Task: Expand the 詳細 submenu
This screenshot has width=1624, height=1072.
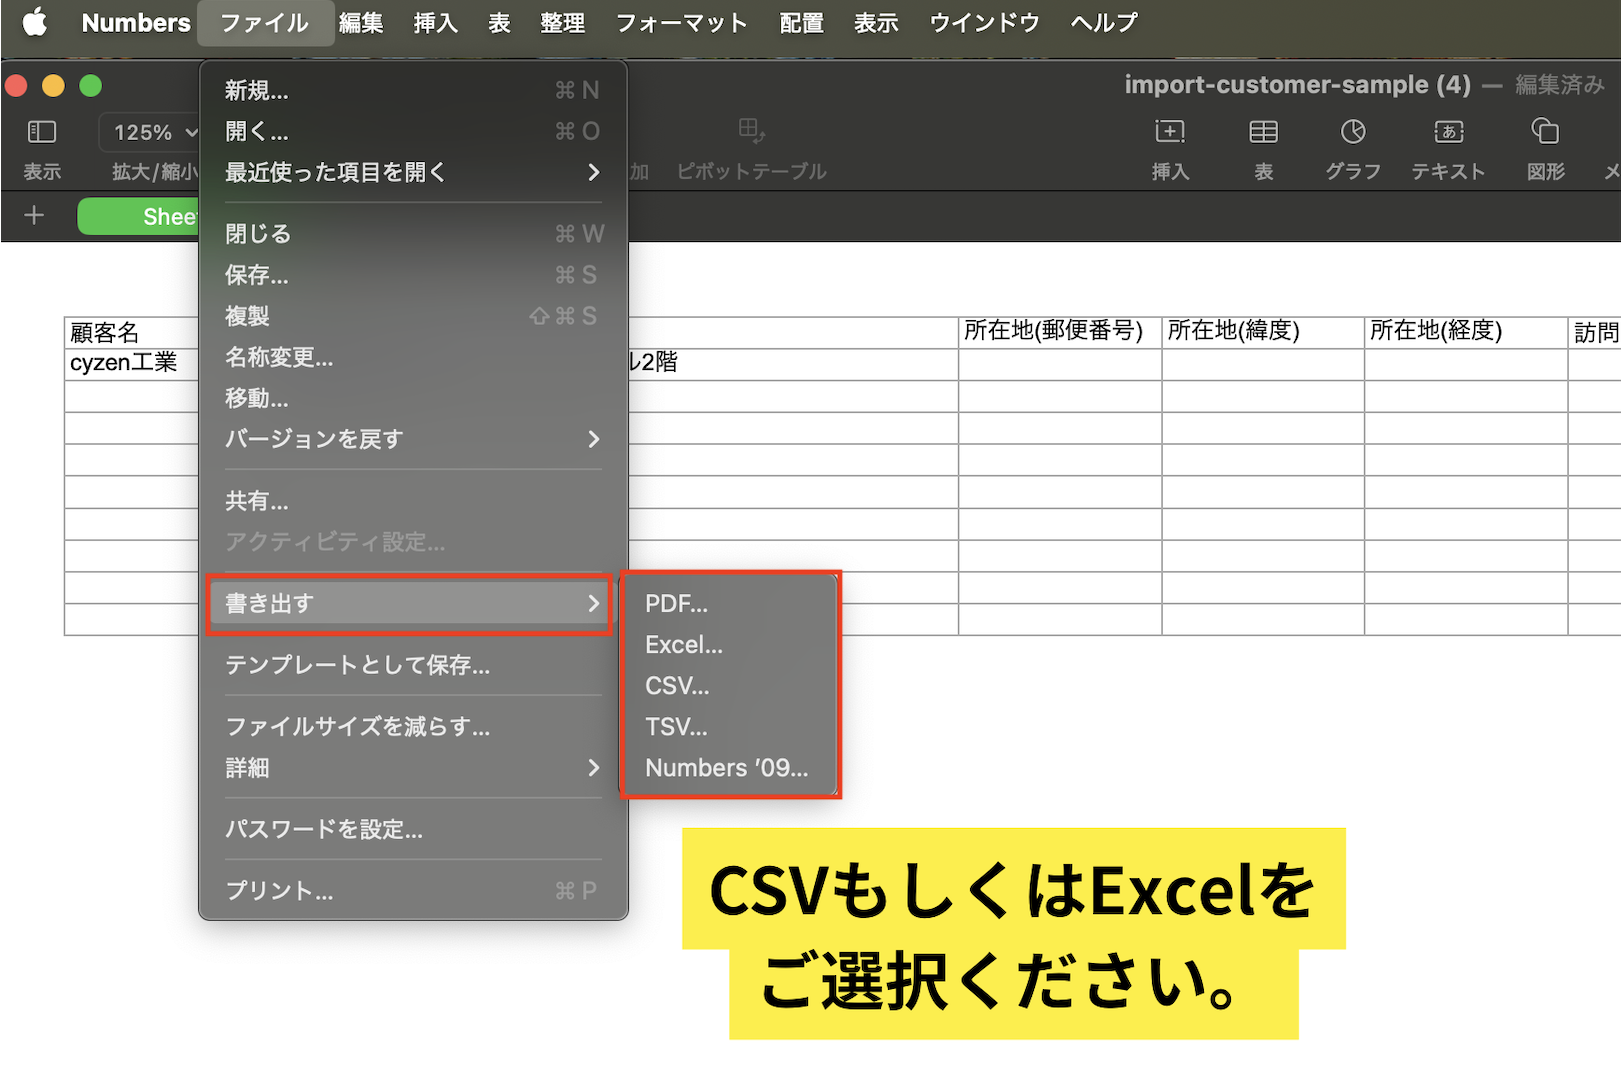Action: (x=413, y=768)
